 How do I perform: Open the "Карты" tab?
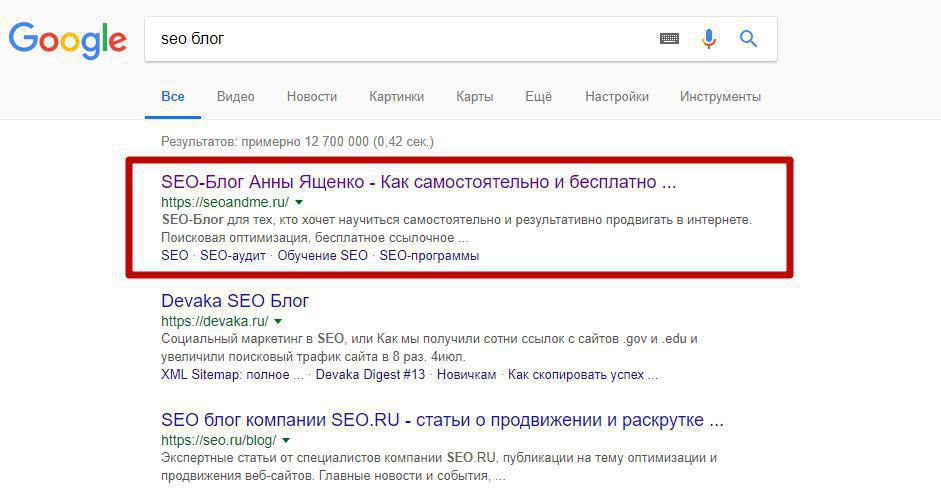pos(474,97)
